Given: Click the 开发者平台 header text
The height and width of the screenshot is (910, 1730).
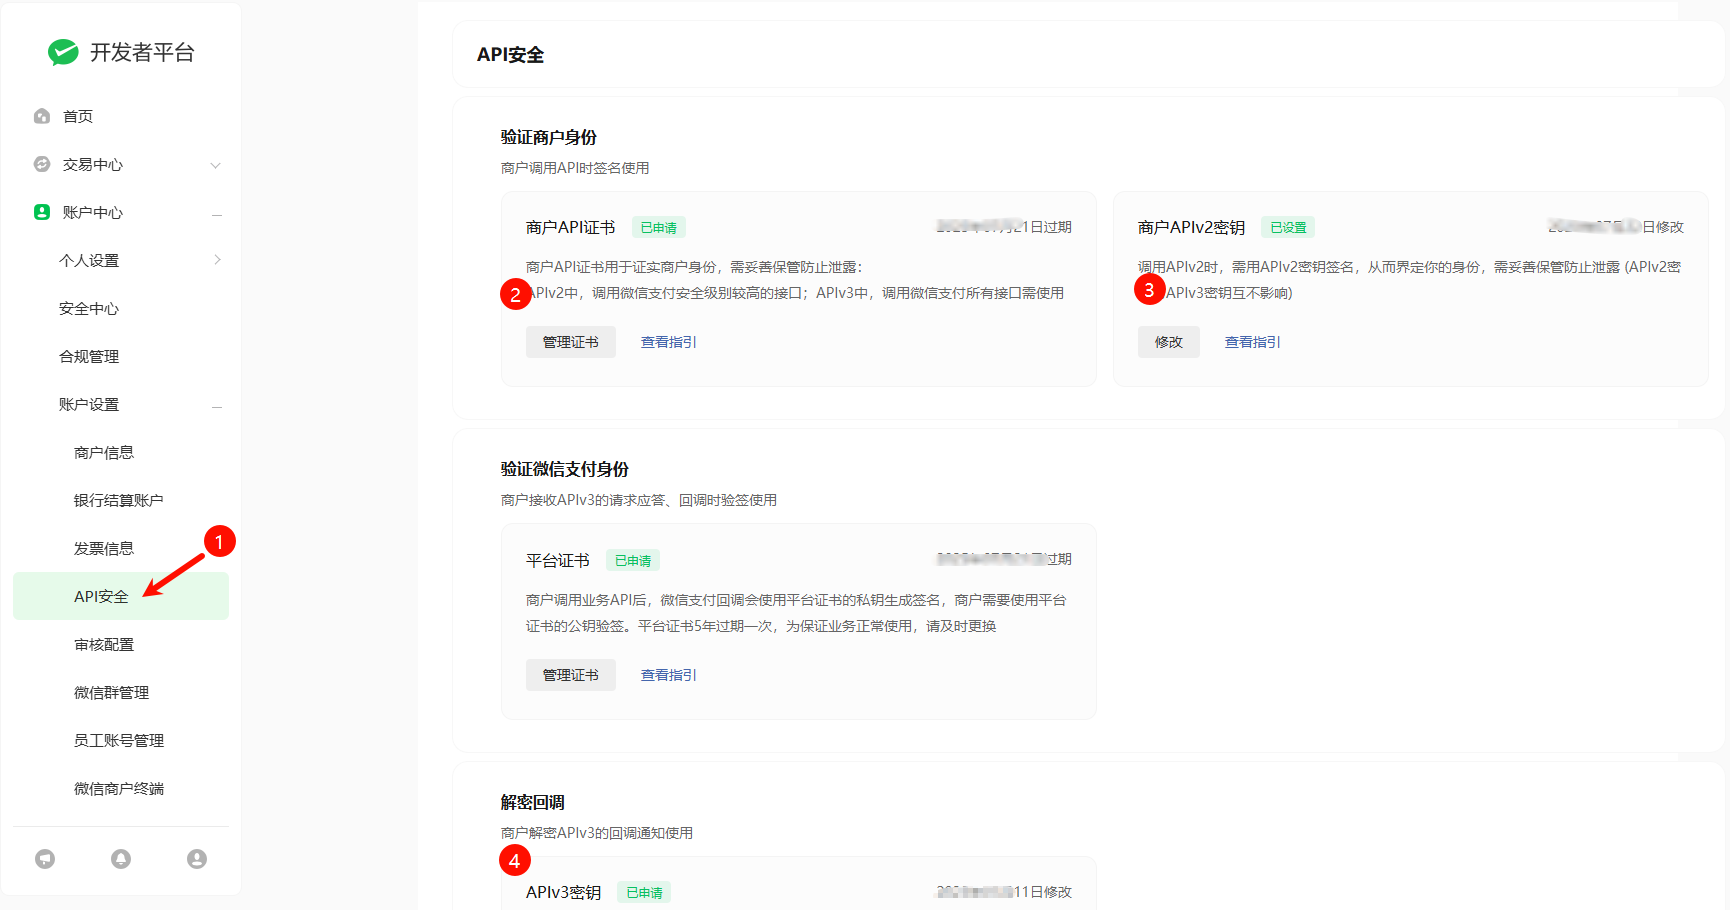Looking at the screenshot, I should pos(142,52).
